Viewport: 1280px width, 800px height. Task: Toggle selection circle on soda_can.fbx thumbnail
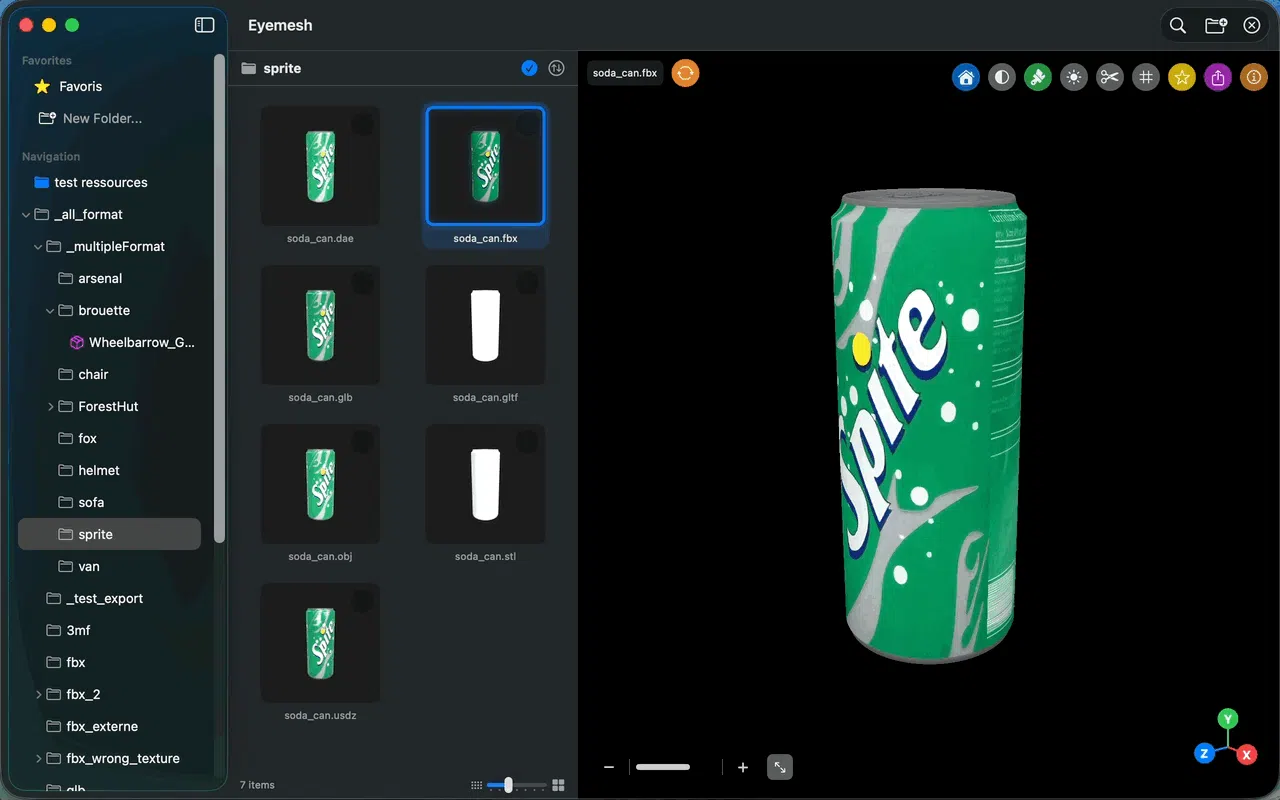pyautogui.click(x=527, y=124)
